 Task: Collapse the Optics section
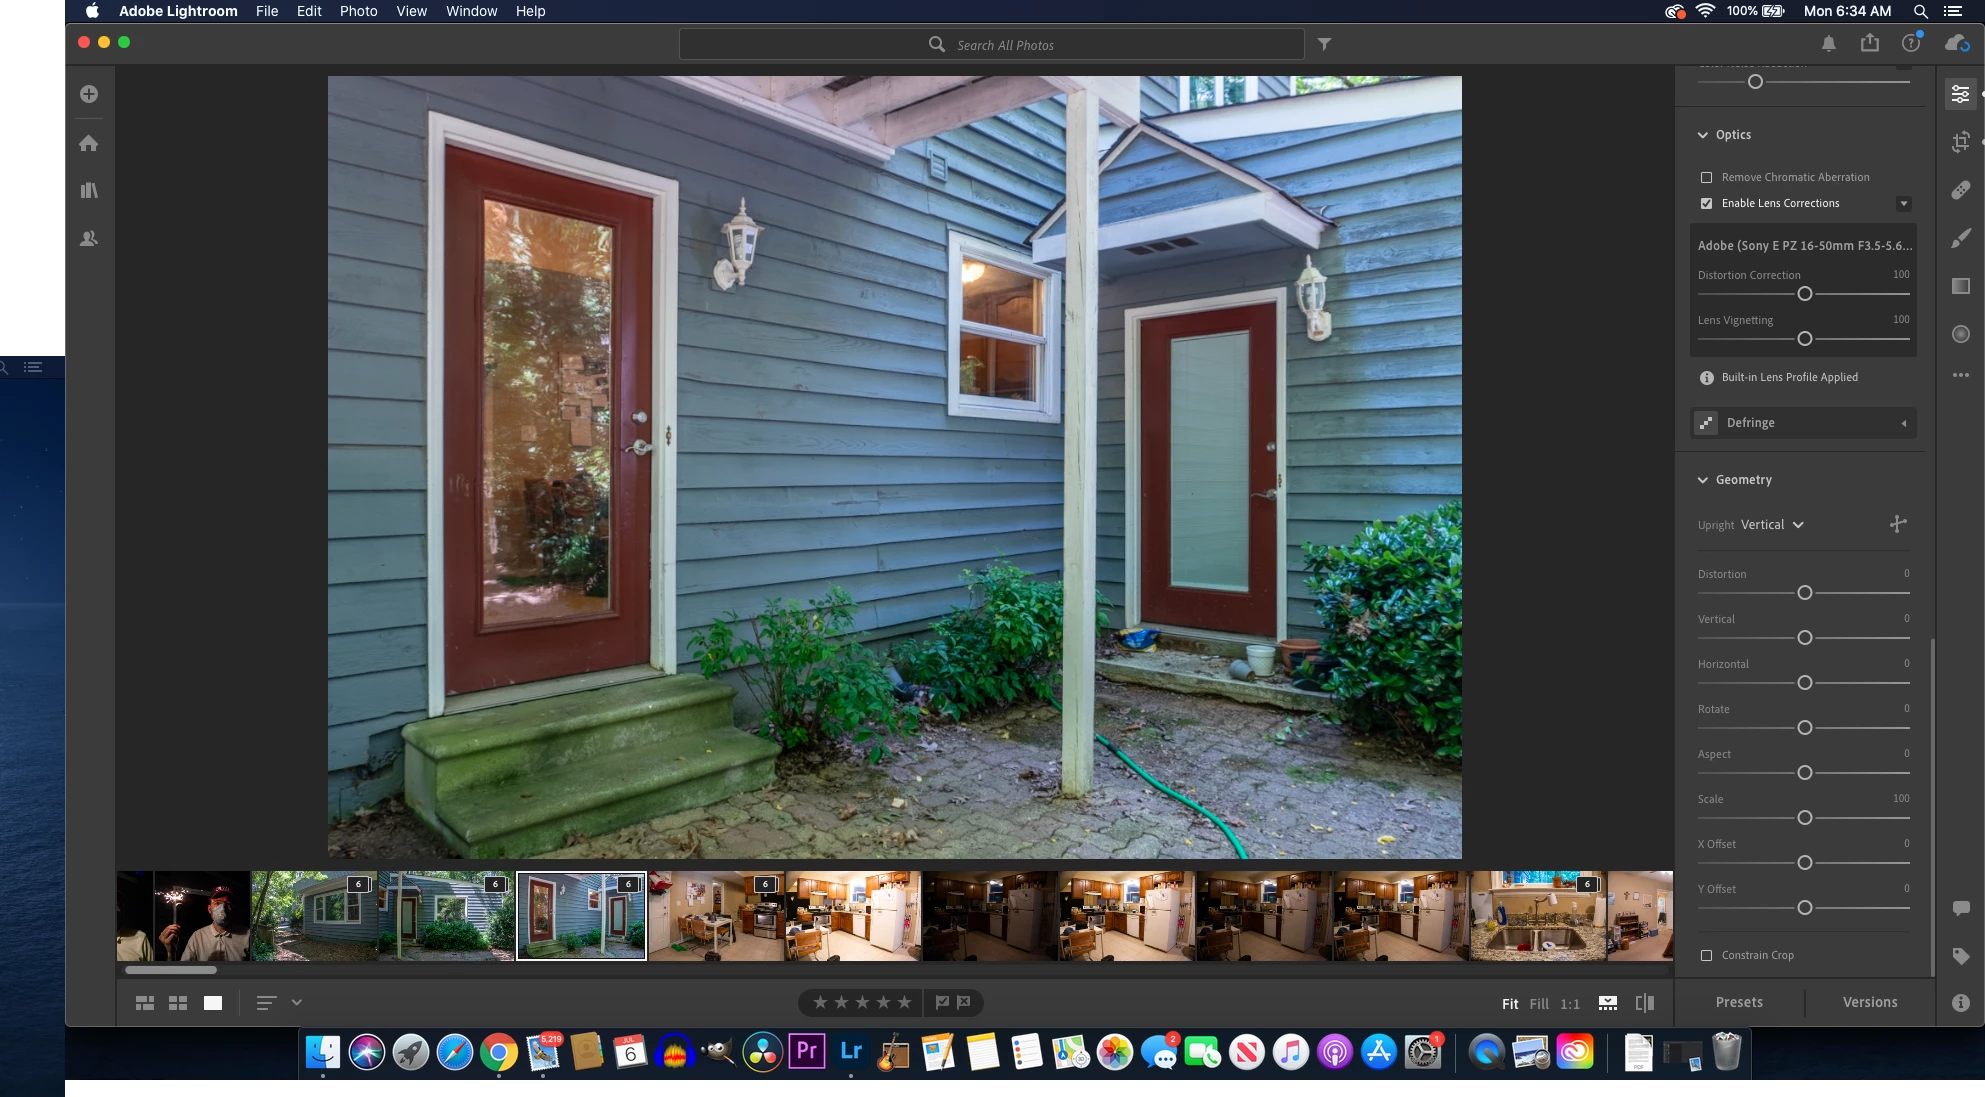point(1703,135)
